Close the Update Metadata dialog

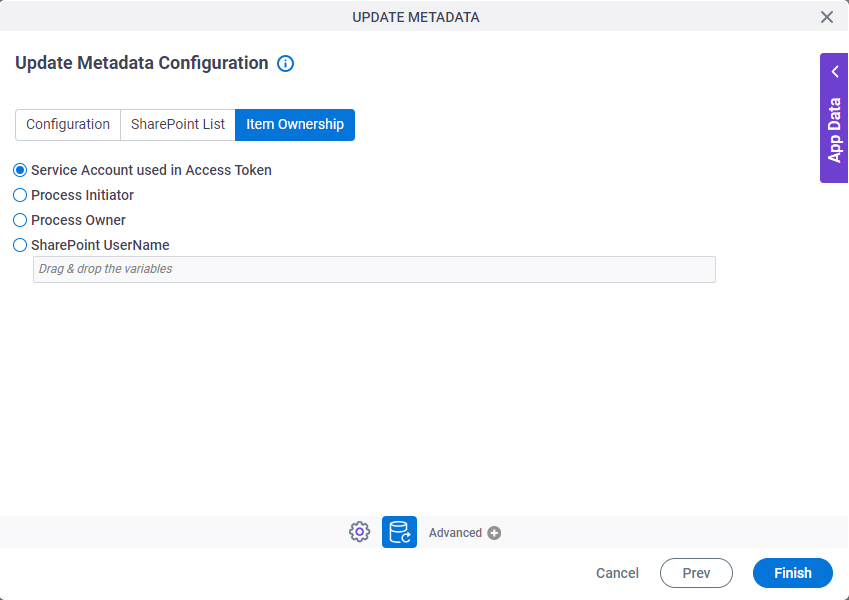point(827,17)
